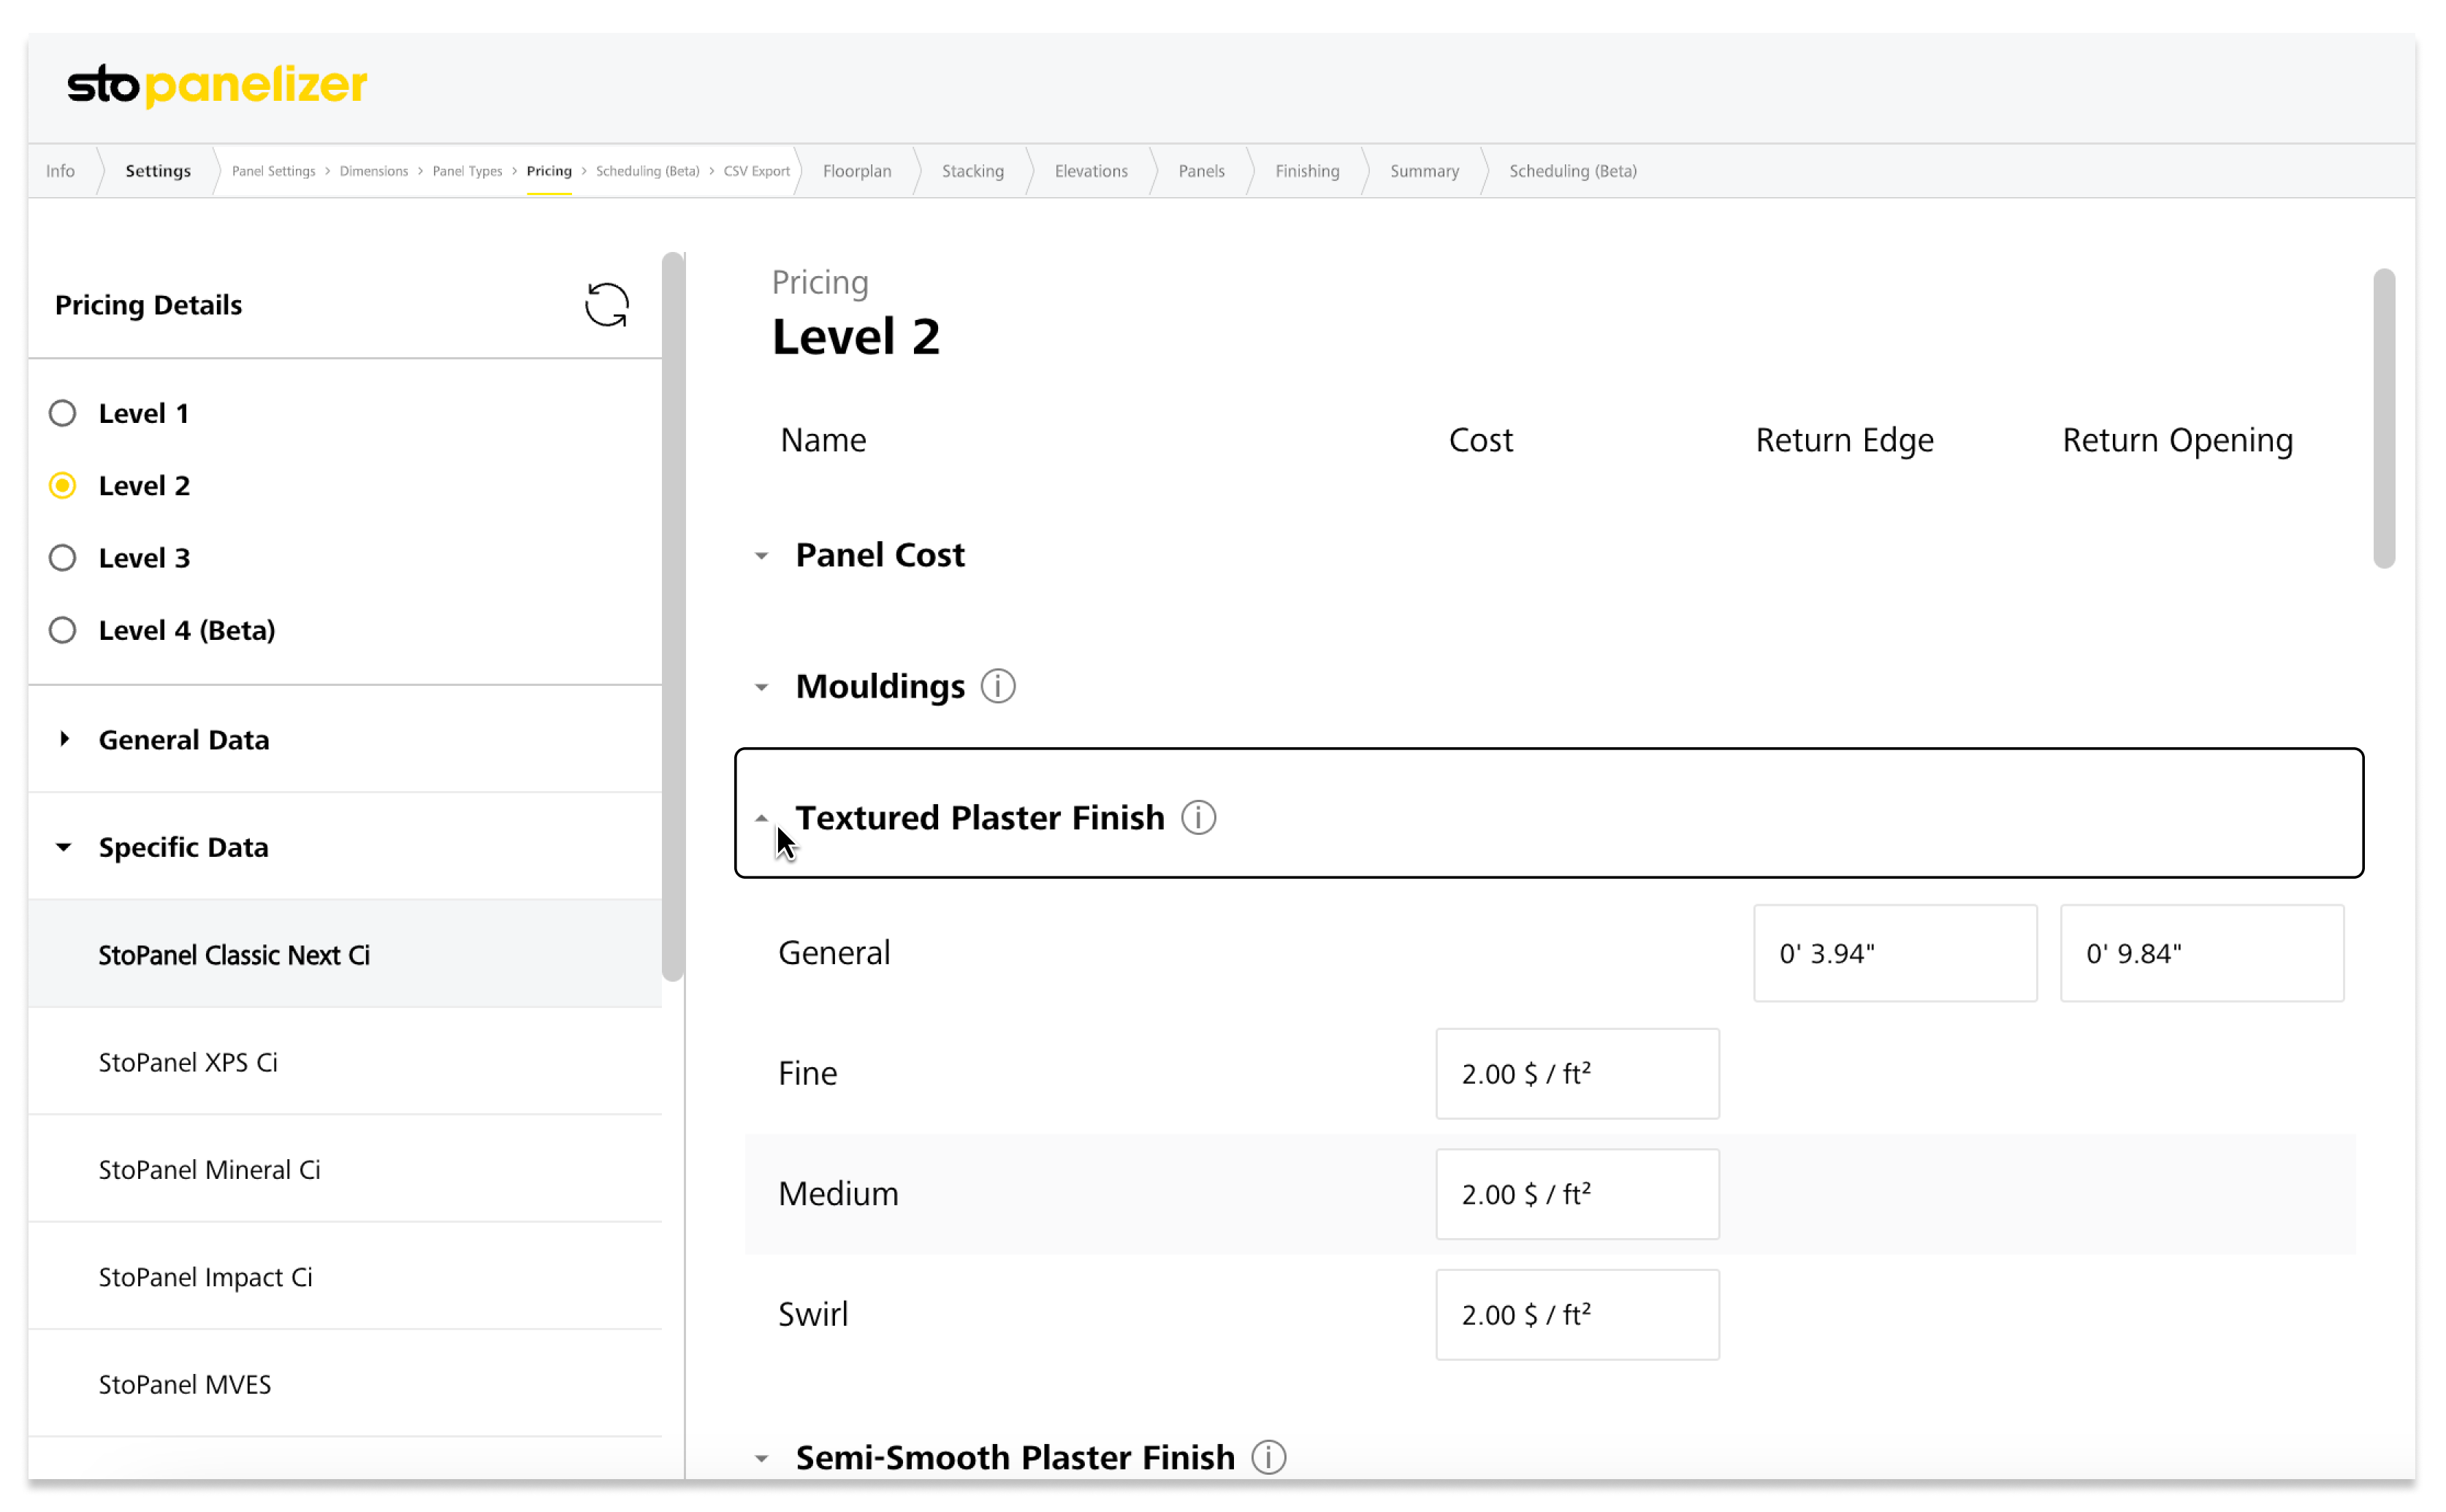Open the Scheduling (Beta) settings sub-tab
The height and width of the screenshot is (1512, 2446).
[647, 171]
